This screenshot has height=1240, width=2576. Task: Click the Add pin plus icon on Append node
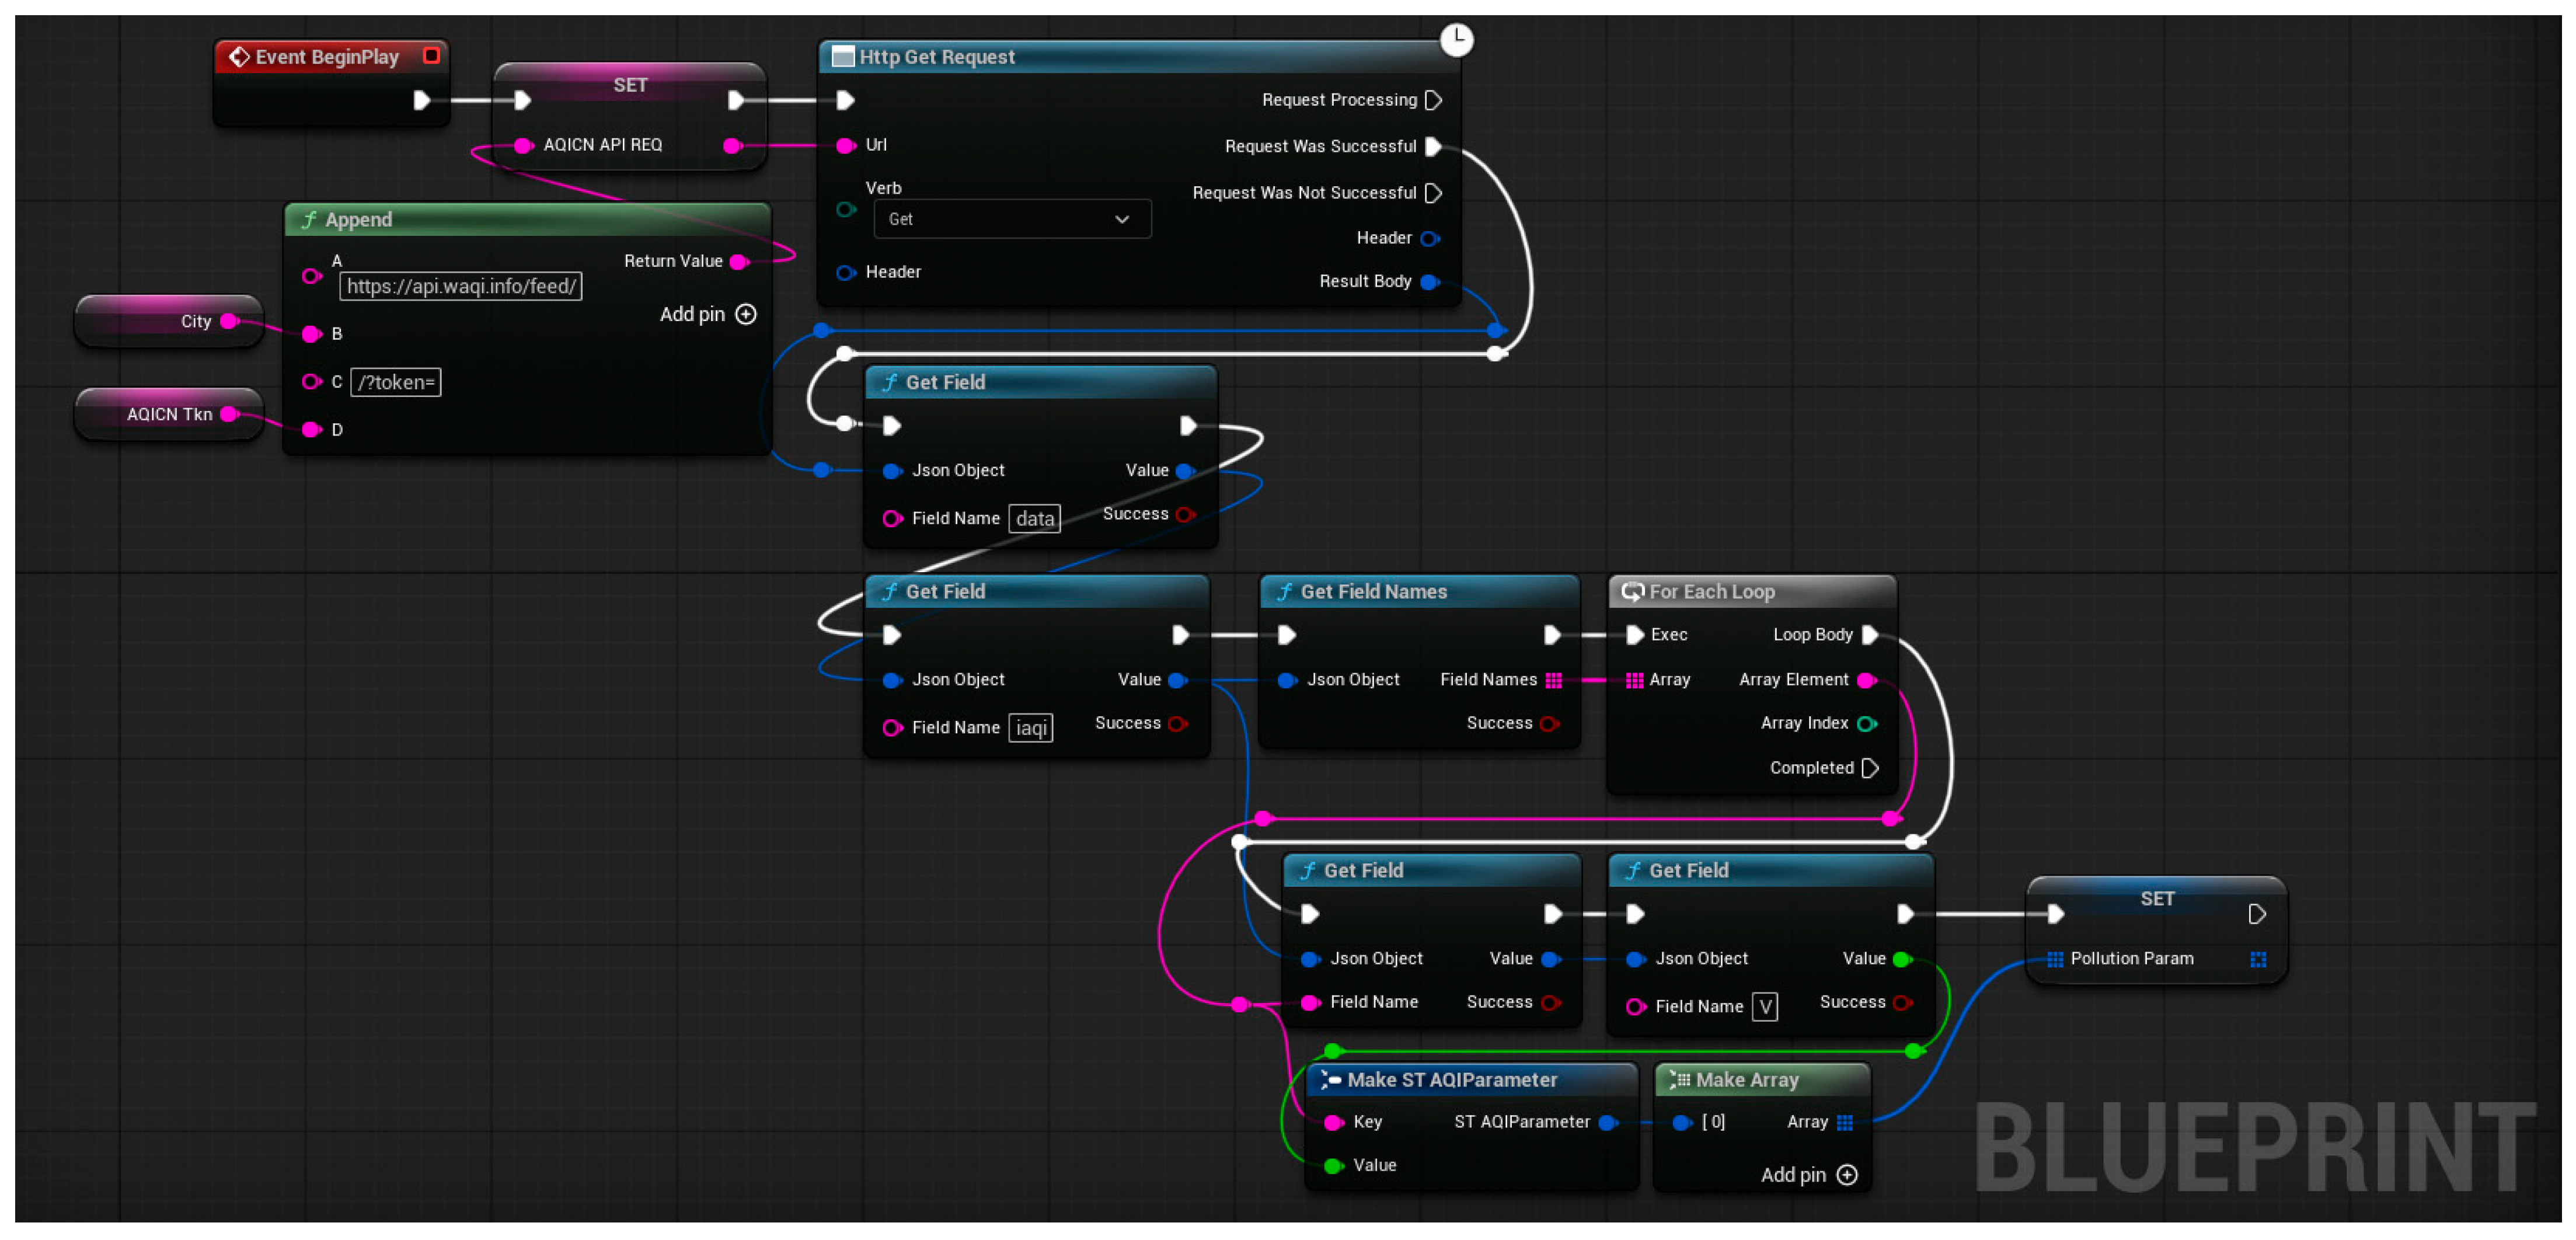pos(746,314)
